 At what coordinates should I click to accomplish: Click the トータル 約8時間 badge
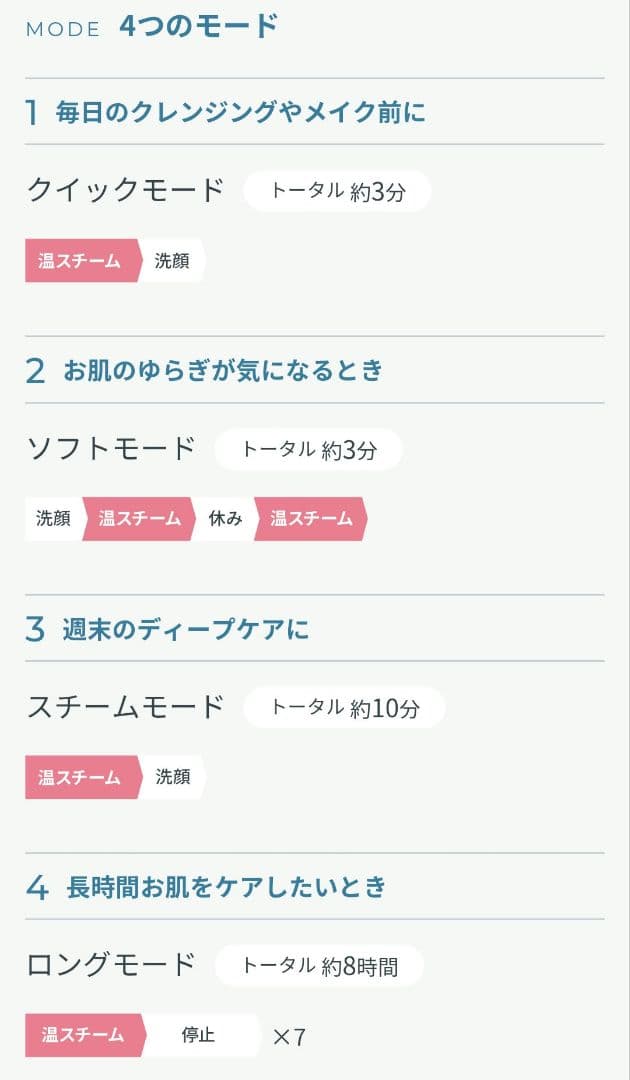(x=320, y=966)
